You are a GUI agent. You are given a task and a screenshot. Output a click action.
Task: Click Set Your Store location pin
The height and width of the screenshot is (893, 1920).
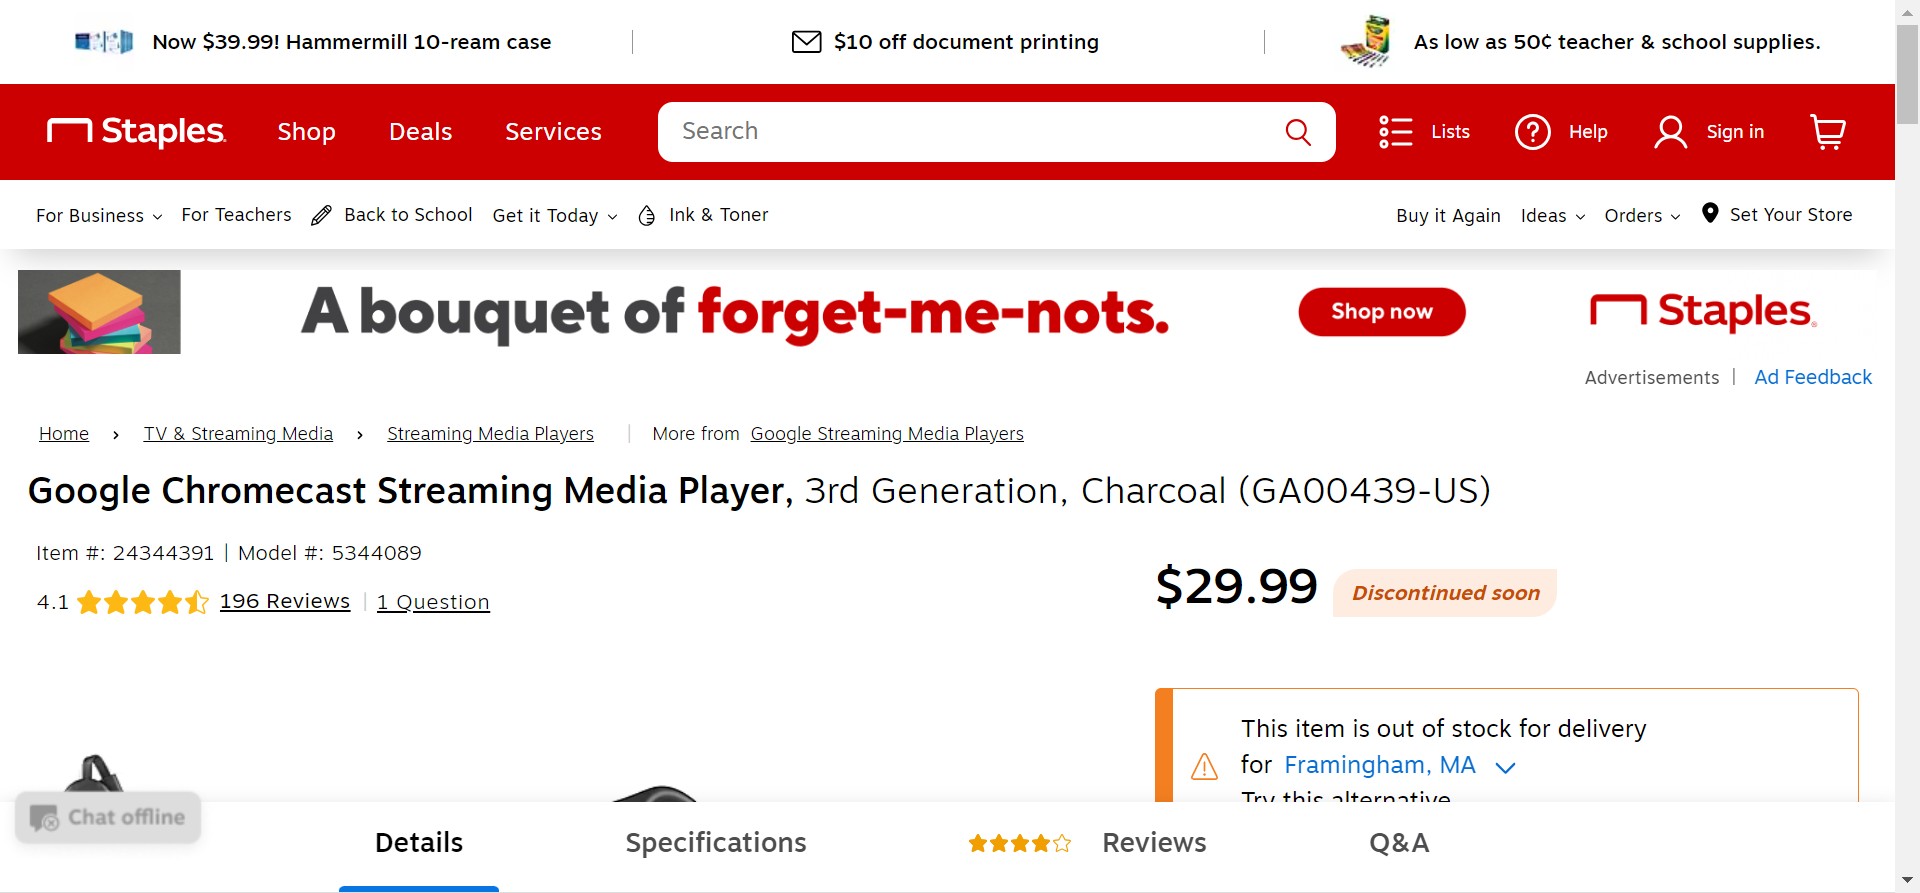coord(1711,214)
